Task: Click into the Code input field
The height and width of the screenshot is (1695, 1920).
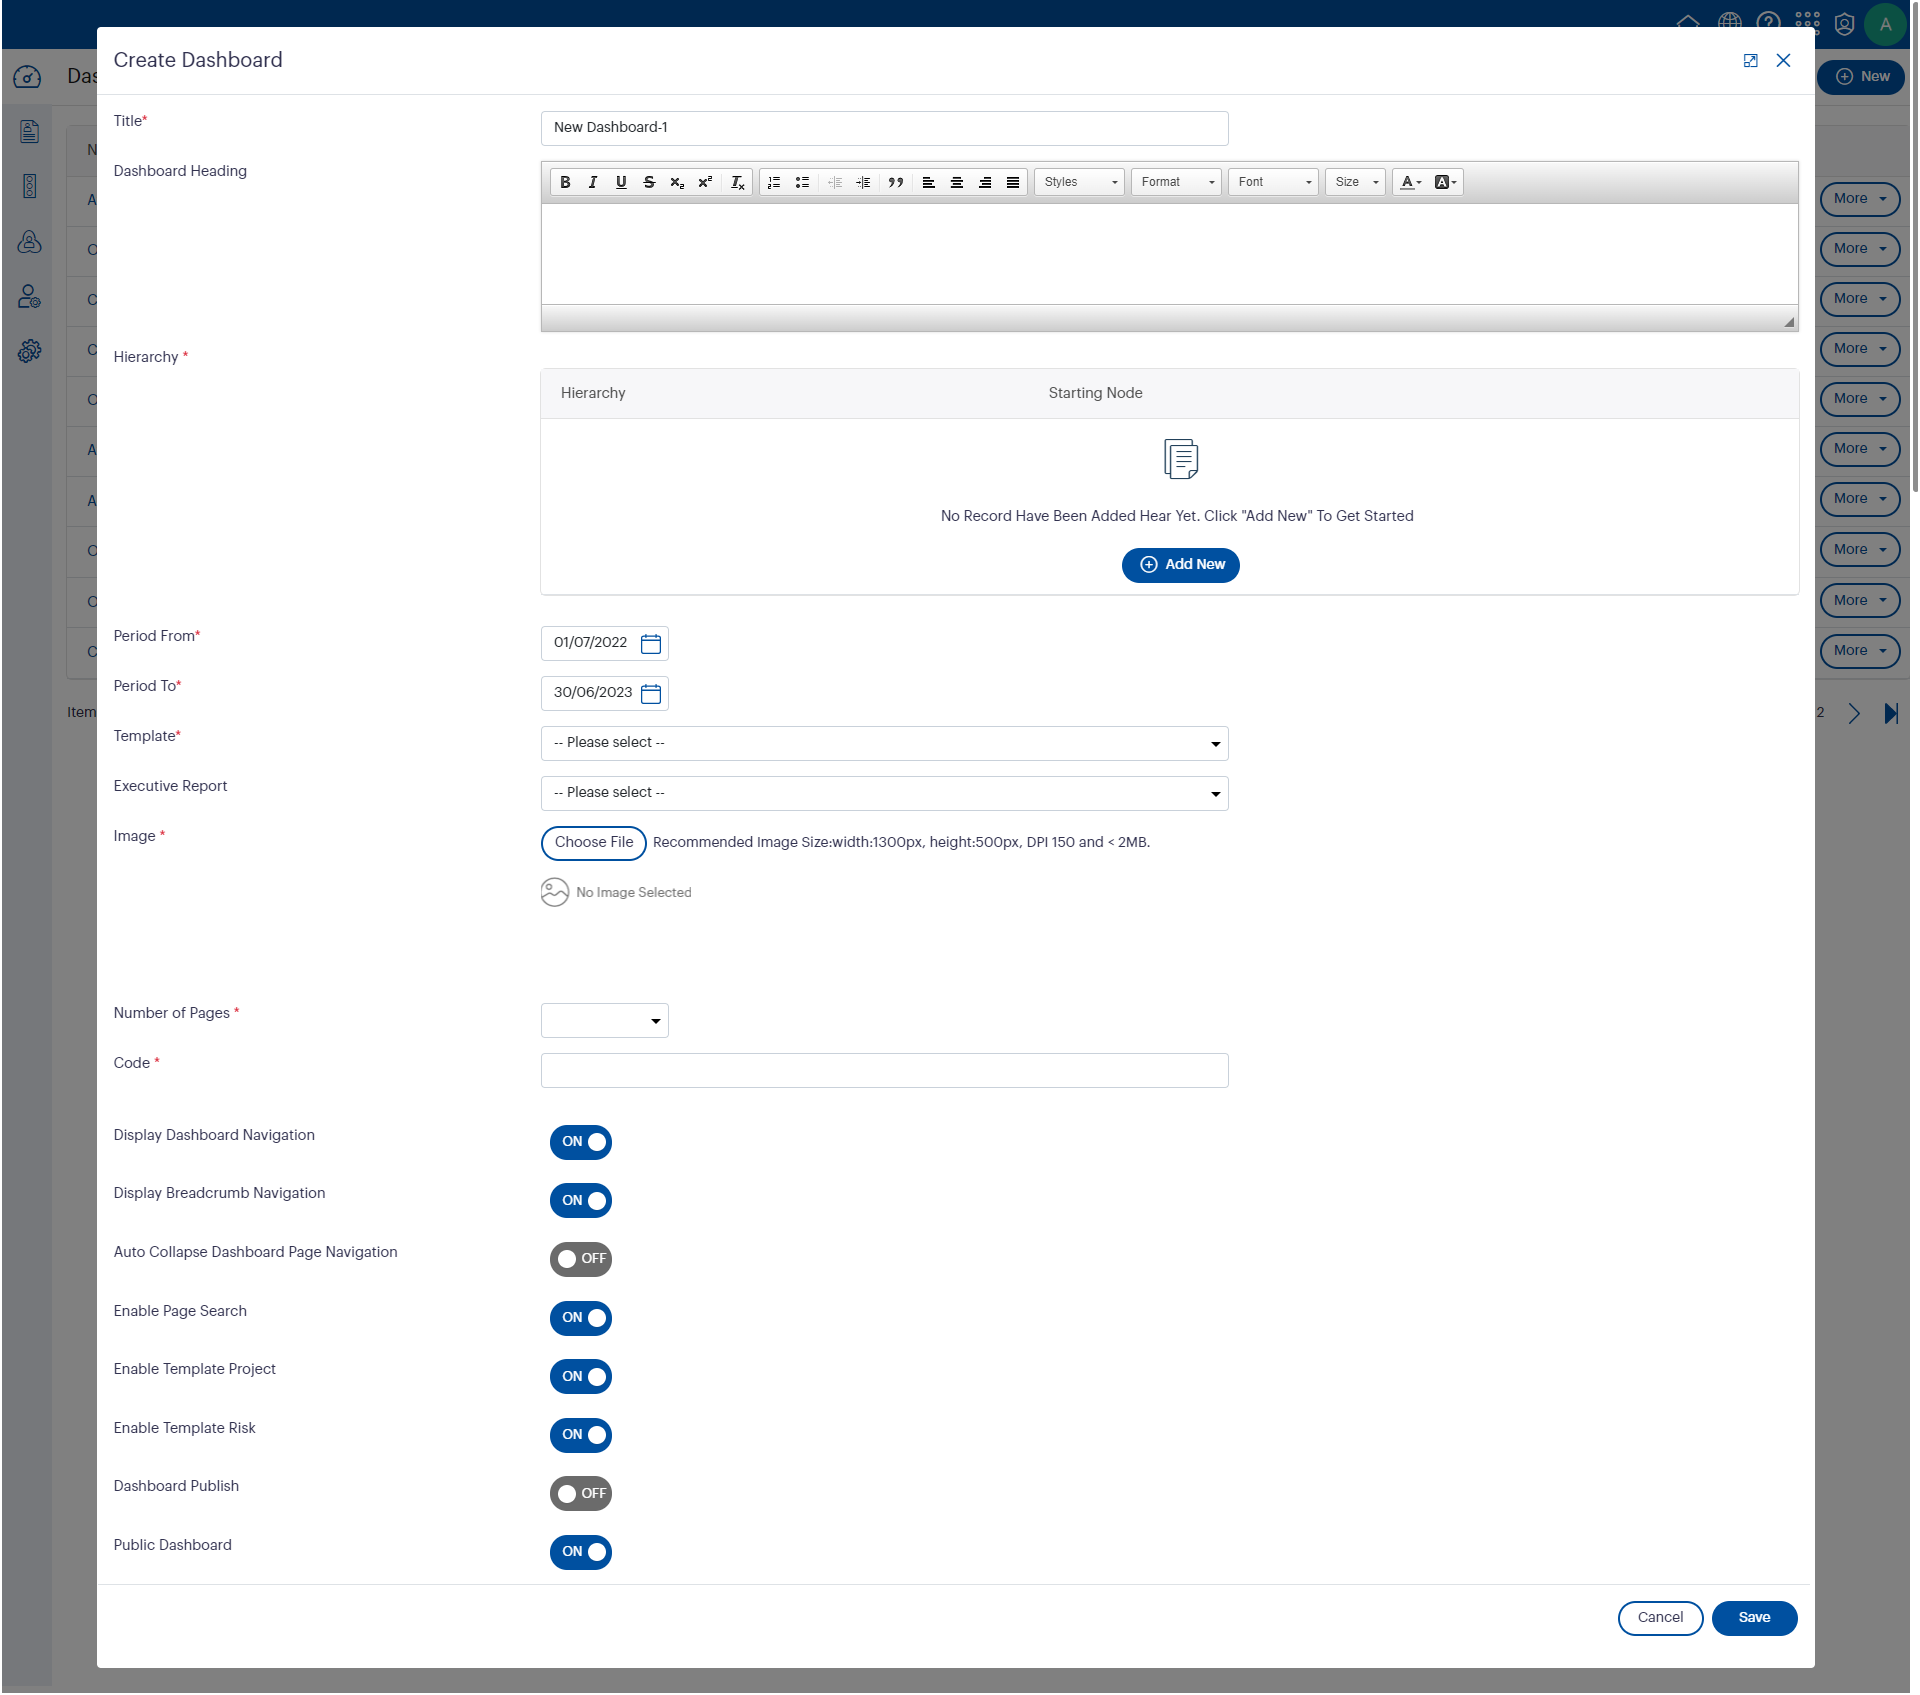Action: [884, 1071]
